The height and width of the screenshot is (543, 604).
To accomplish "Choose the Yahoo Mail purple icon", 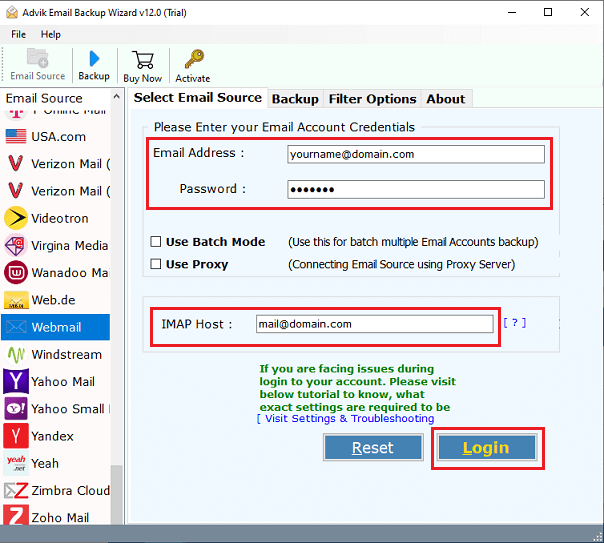I will (x=15, y=381).
